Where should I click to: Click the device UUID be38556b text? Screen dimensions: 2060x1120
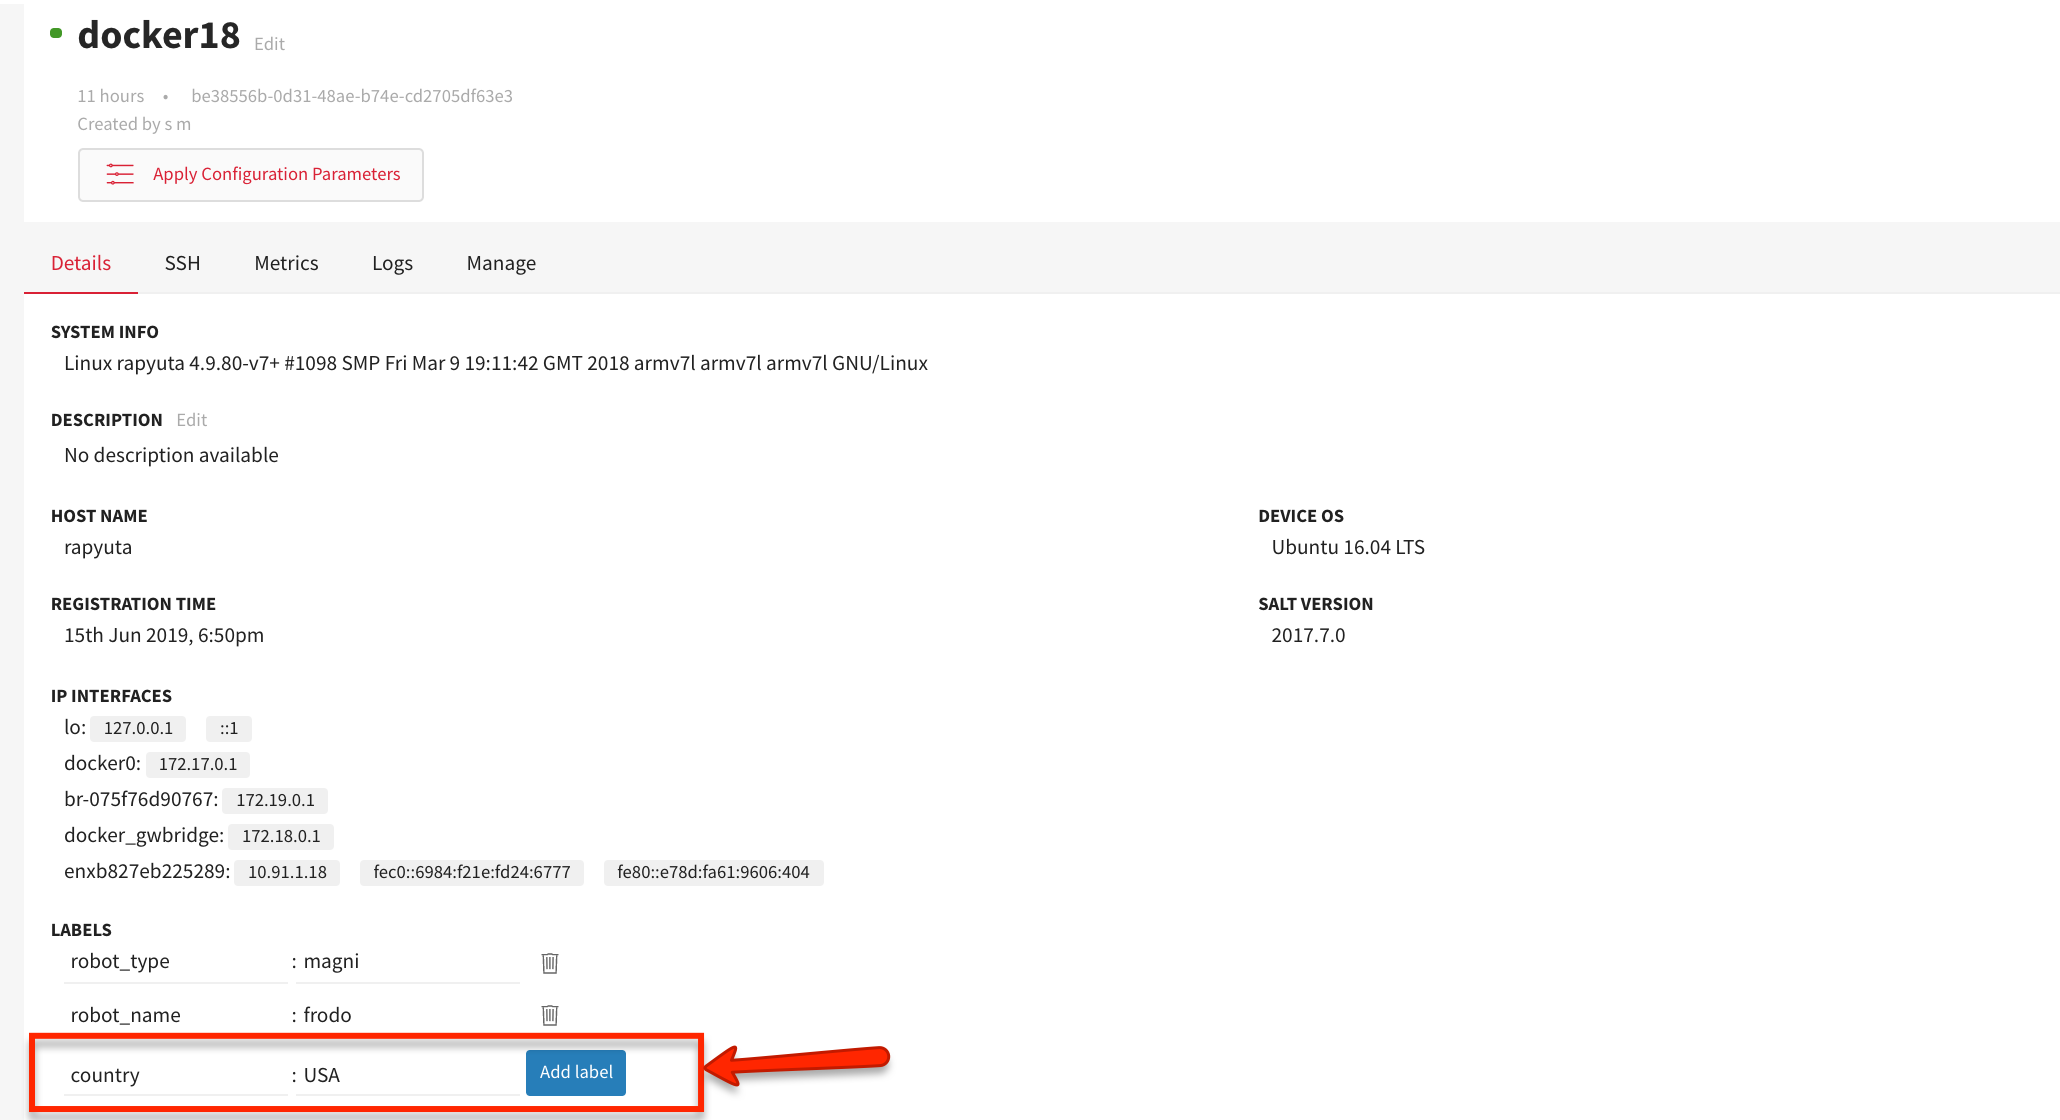point(352,96)
